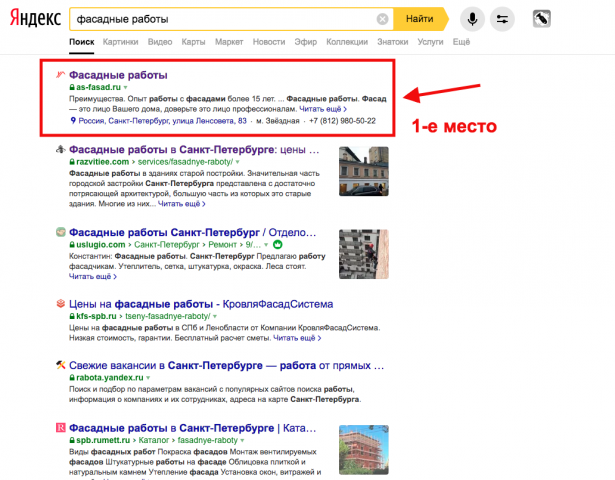Switch to the Видео tab
The height and width of the screenshot is (480, 615).
tap(160, 42)
